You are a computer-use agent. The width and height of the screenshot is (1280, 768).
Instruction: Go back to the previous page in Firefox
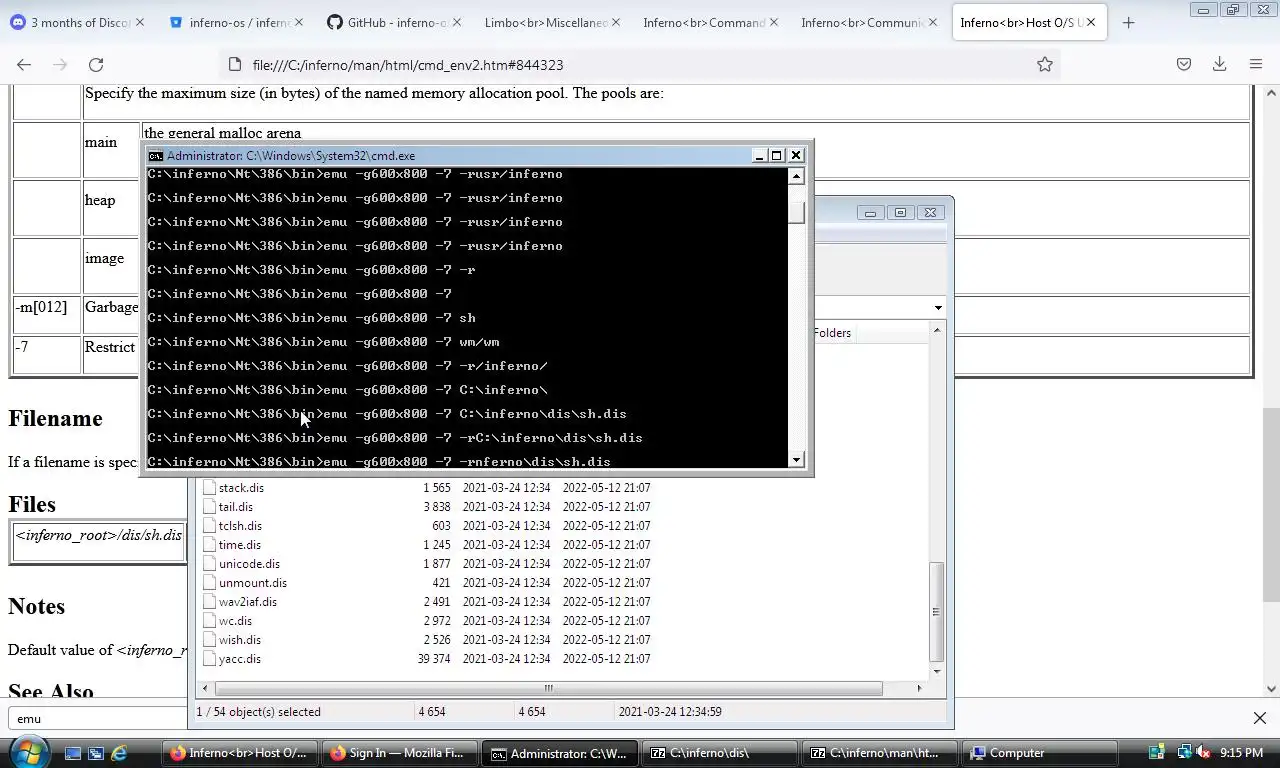coord(24,64)
